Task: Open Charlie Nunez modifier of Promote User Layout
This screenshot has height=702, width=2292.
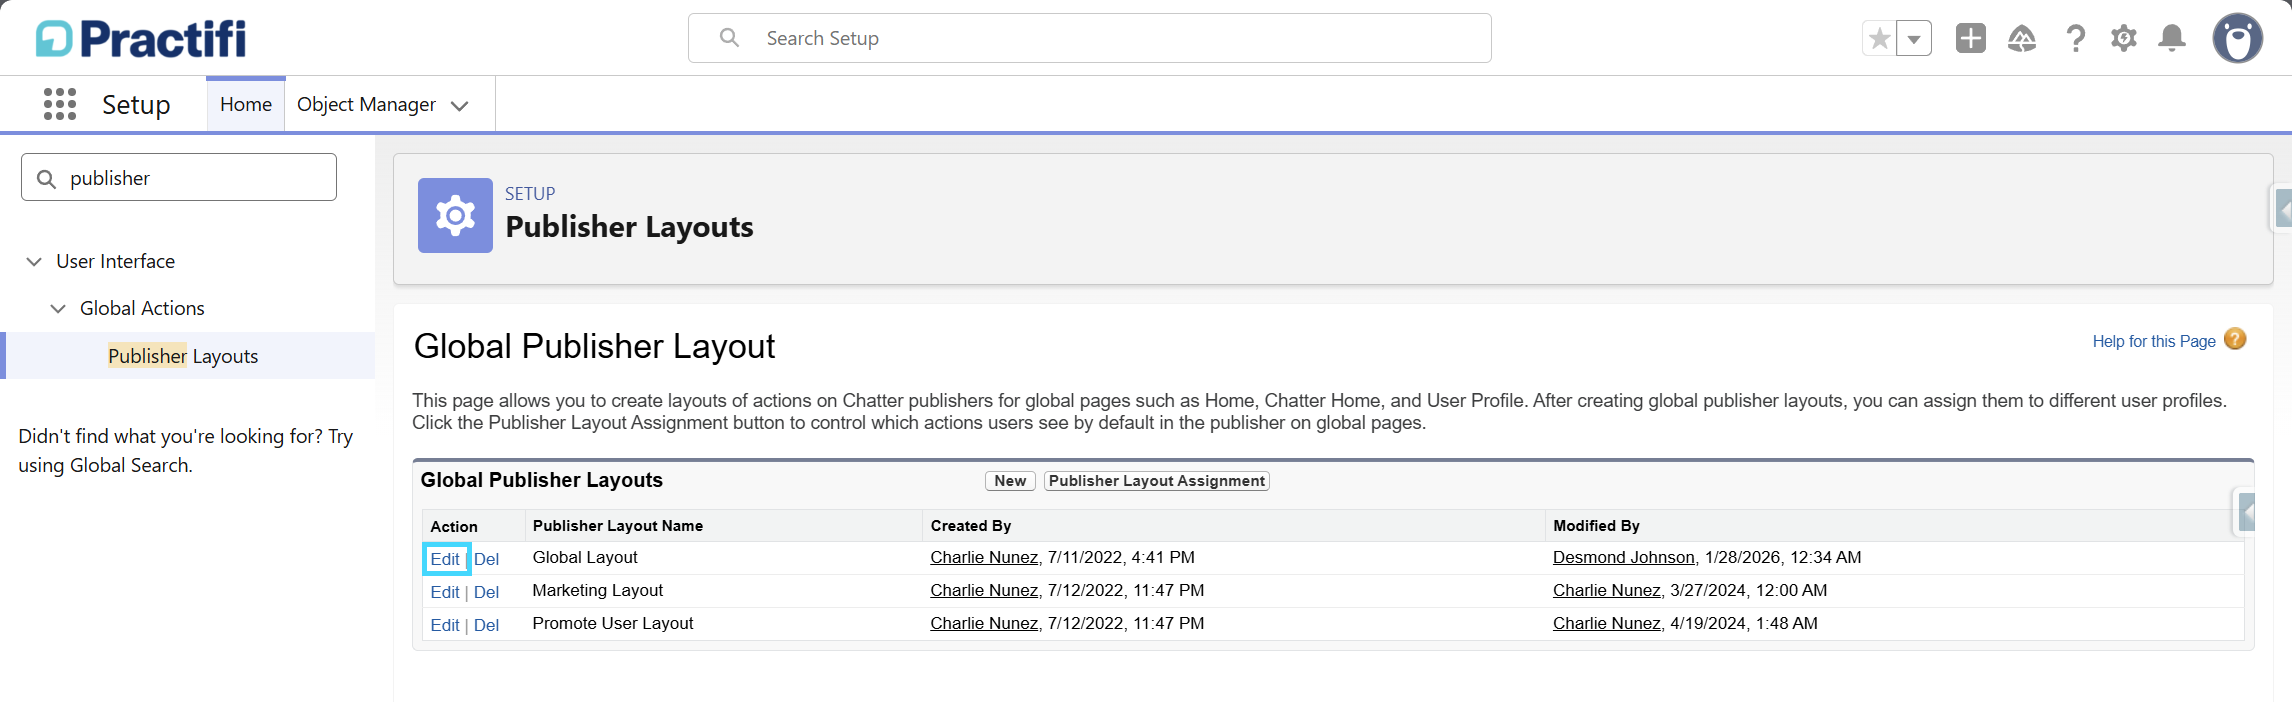Action: pos(1607,623)
